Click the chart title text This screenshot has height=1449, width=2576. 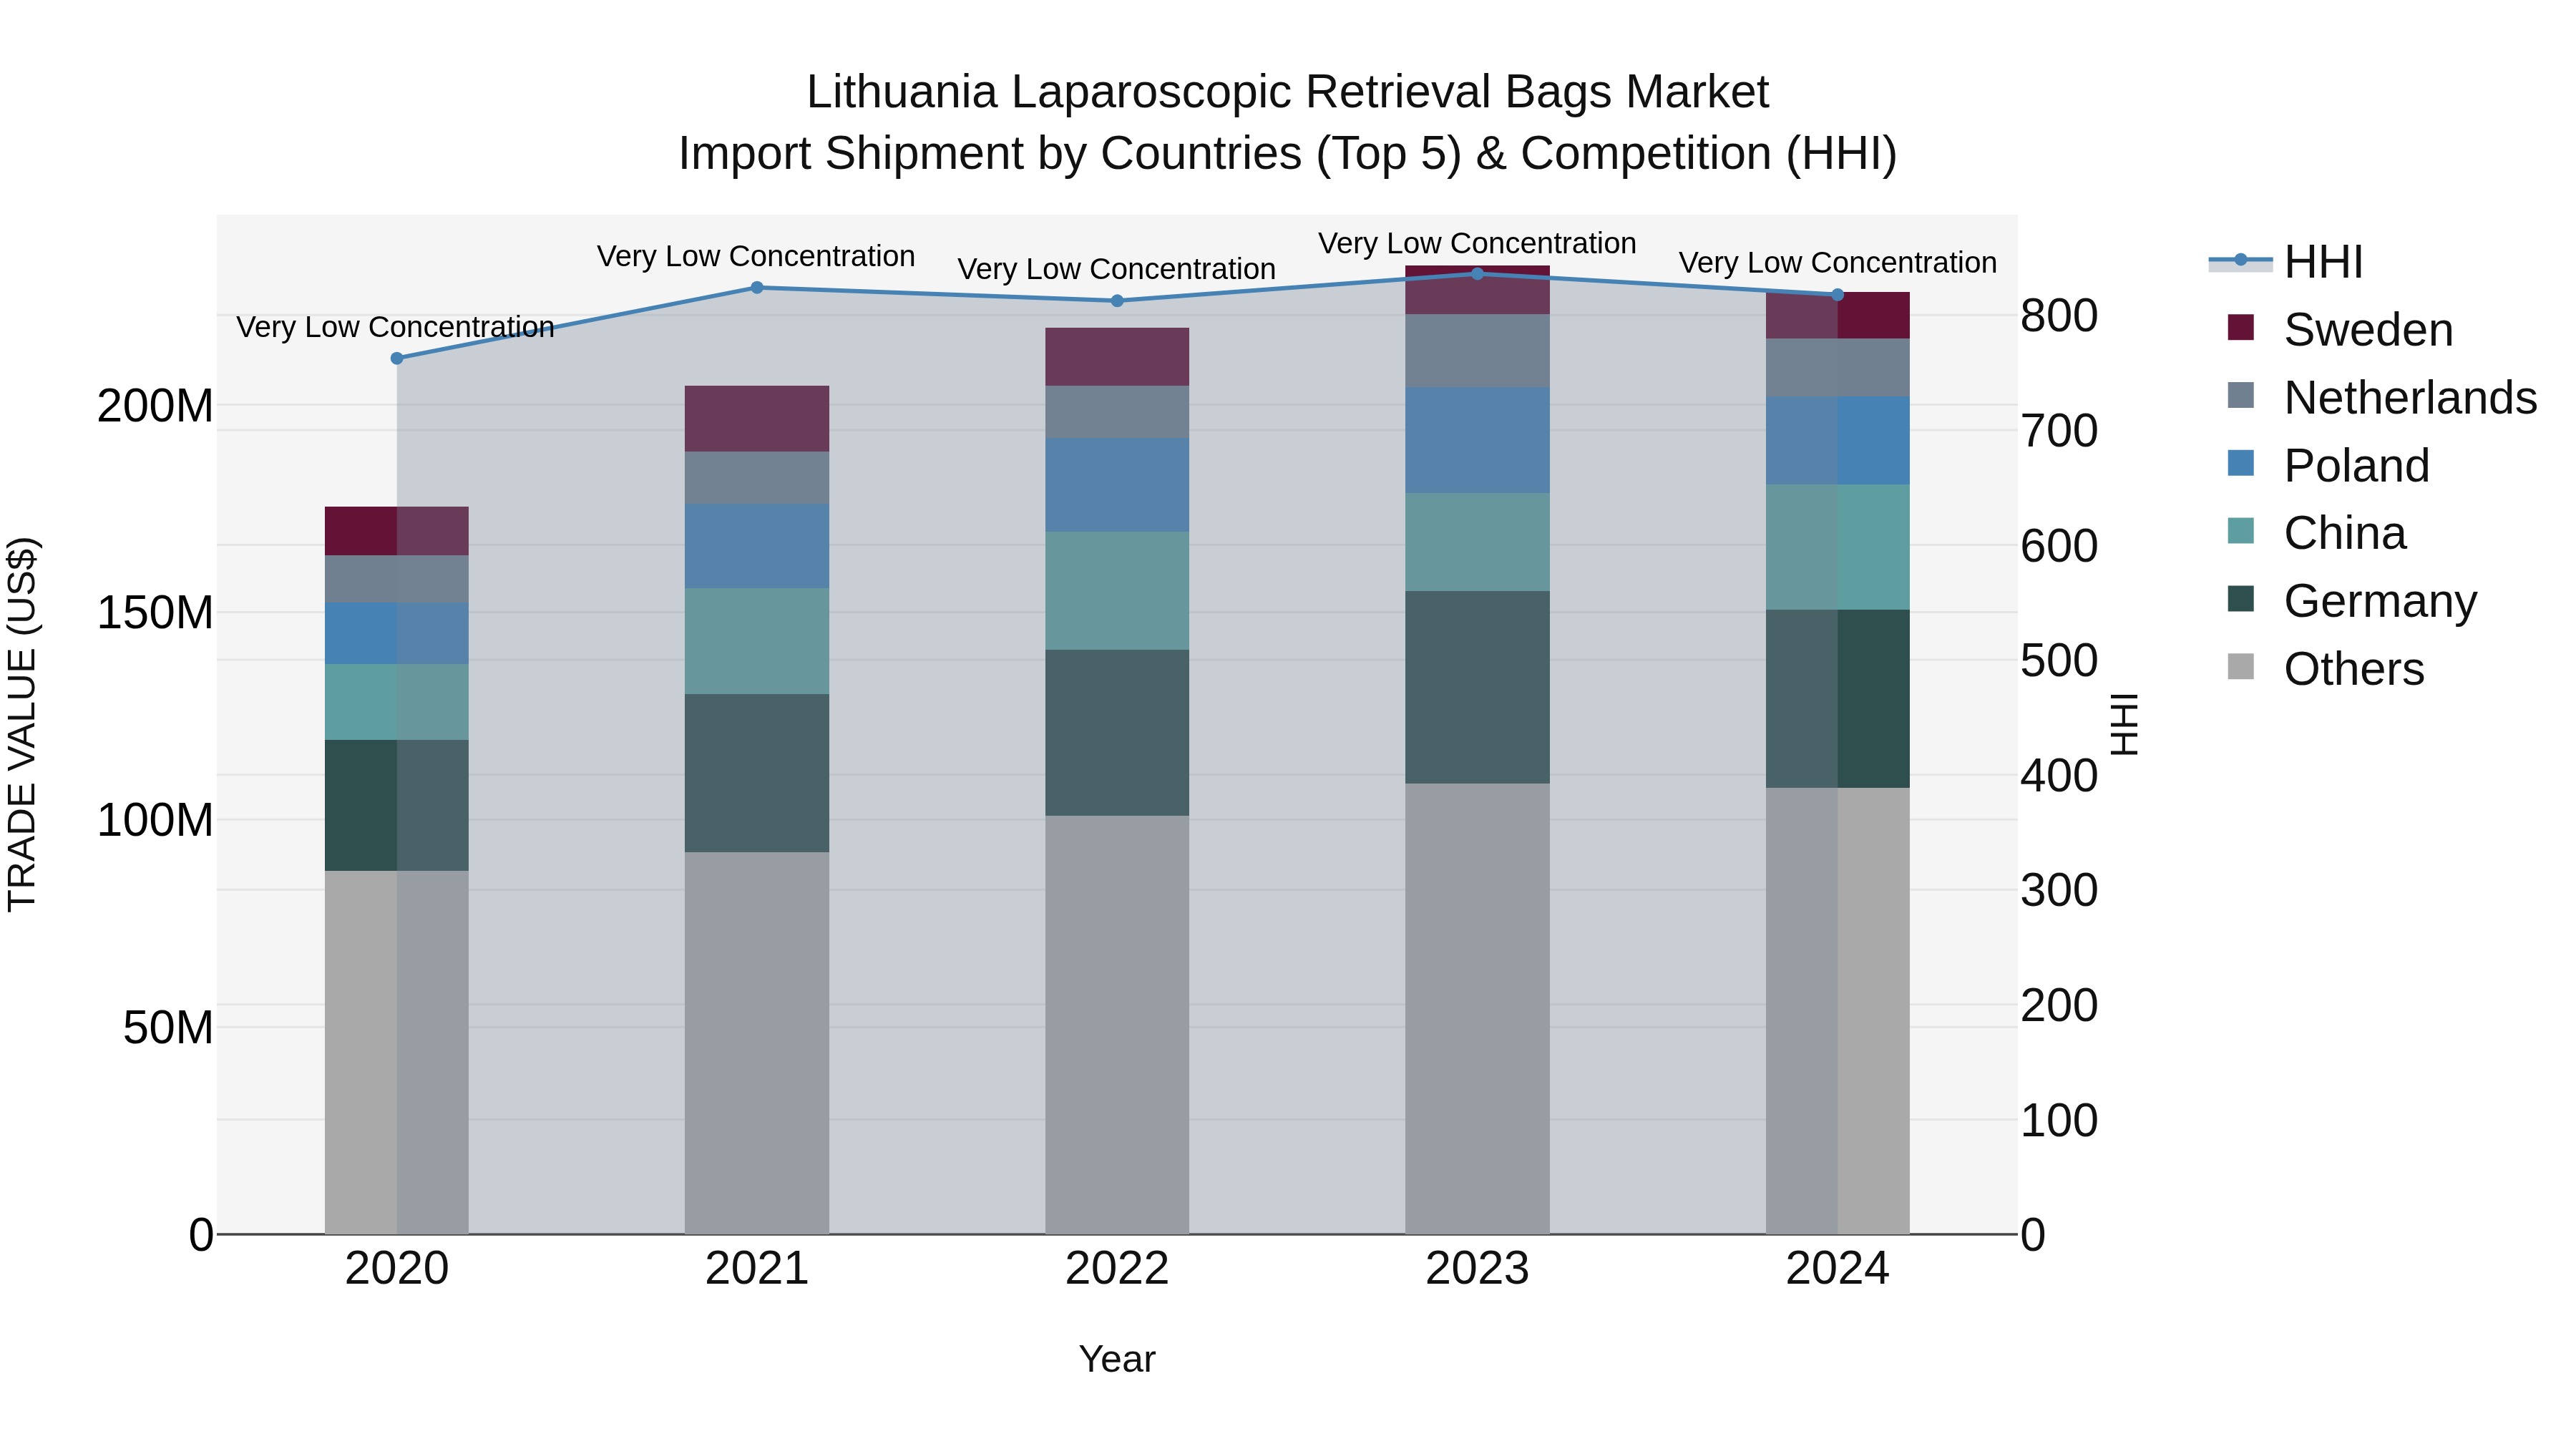[1288, 122]
